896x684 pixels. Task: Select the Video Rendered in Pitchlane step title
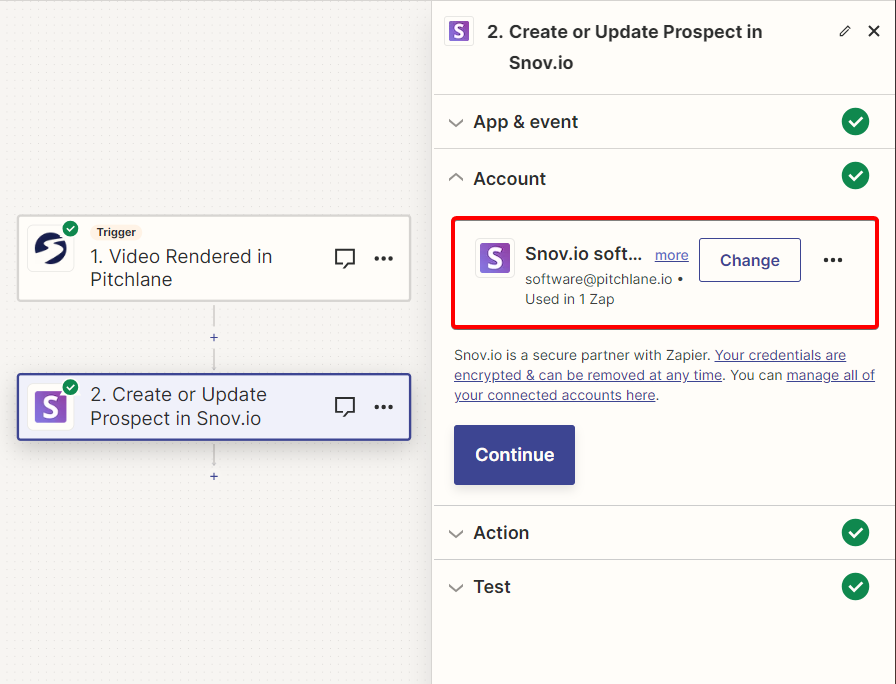click(181, 268)
